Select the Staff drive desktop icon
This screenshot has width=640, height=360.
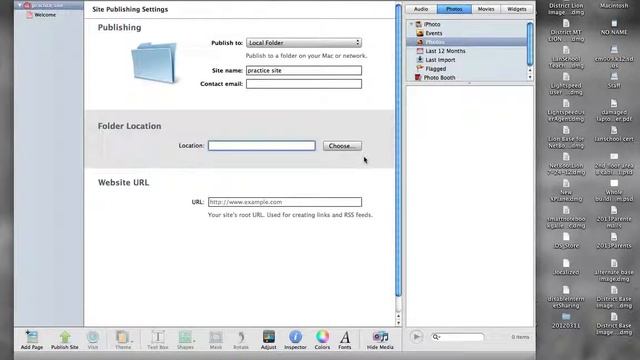[614, 80]
